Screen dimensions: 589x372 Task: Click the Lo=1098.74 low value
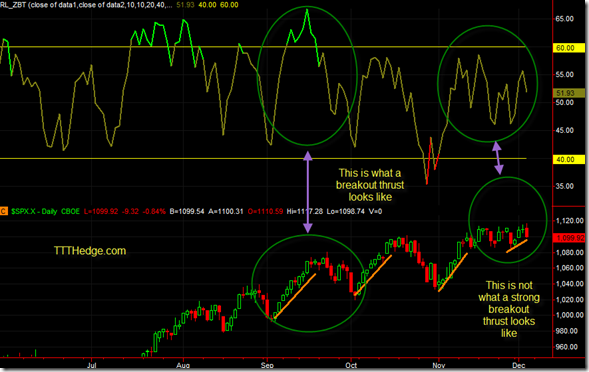[x=346, y=212]
